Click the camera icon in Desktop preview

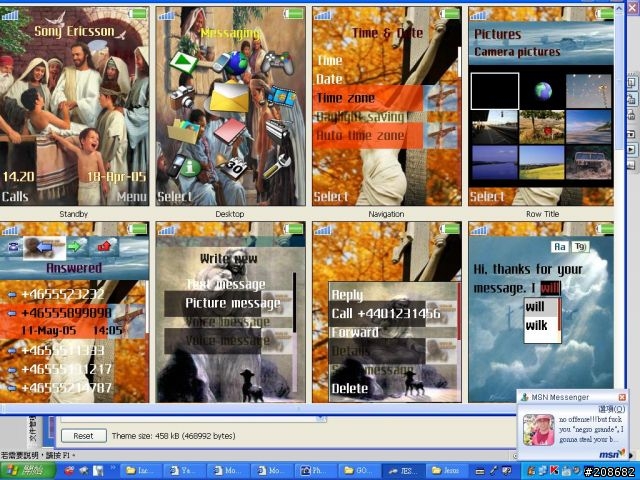[182, 97]
